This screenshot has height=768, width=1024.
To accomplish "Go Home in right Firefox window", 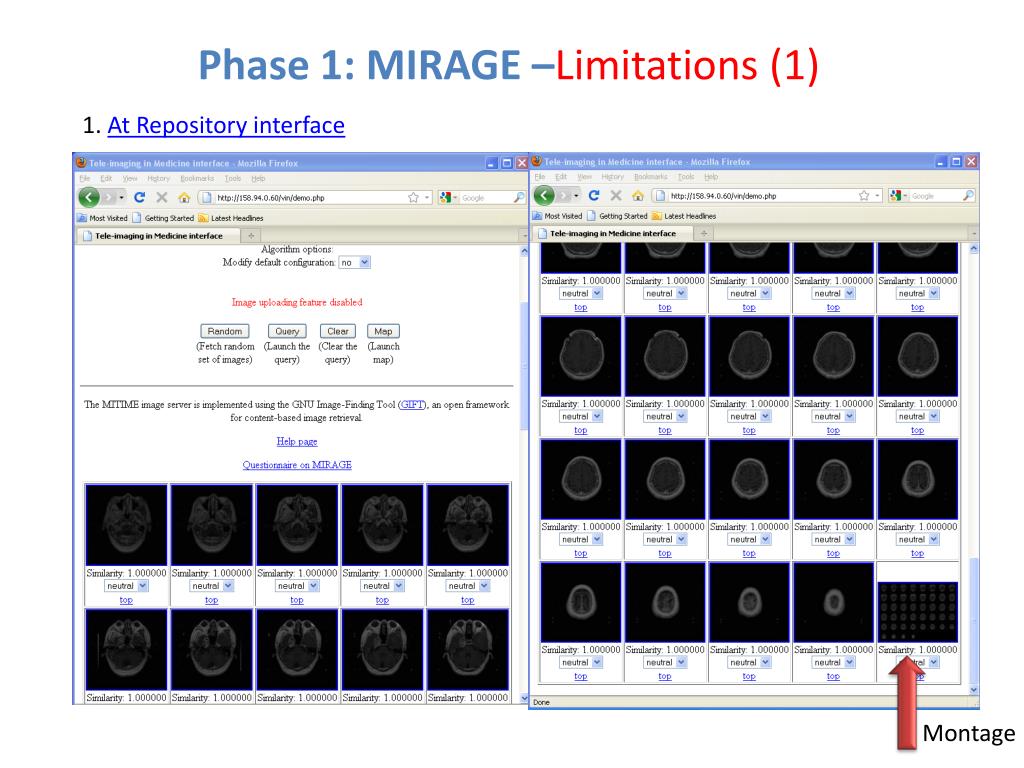I will (638, 195).
